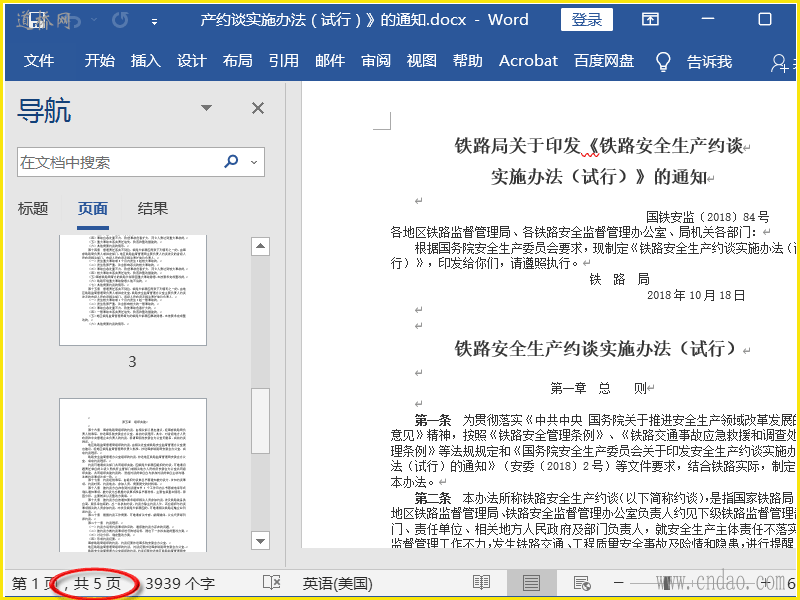Screen dimensions: 800x600
Task: Open Ribbon Display Options icon
Action: point(650,19)
